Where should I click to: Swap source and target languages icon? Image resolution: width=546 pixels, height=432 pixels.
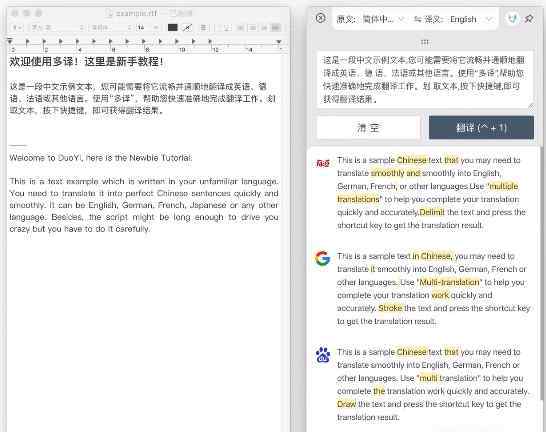(x=418, y=19)
